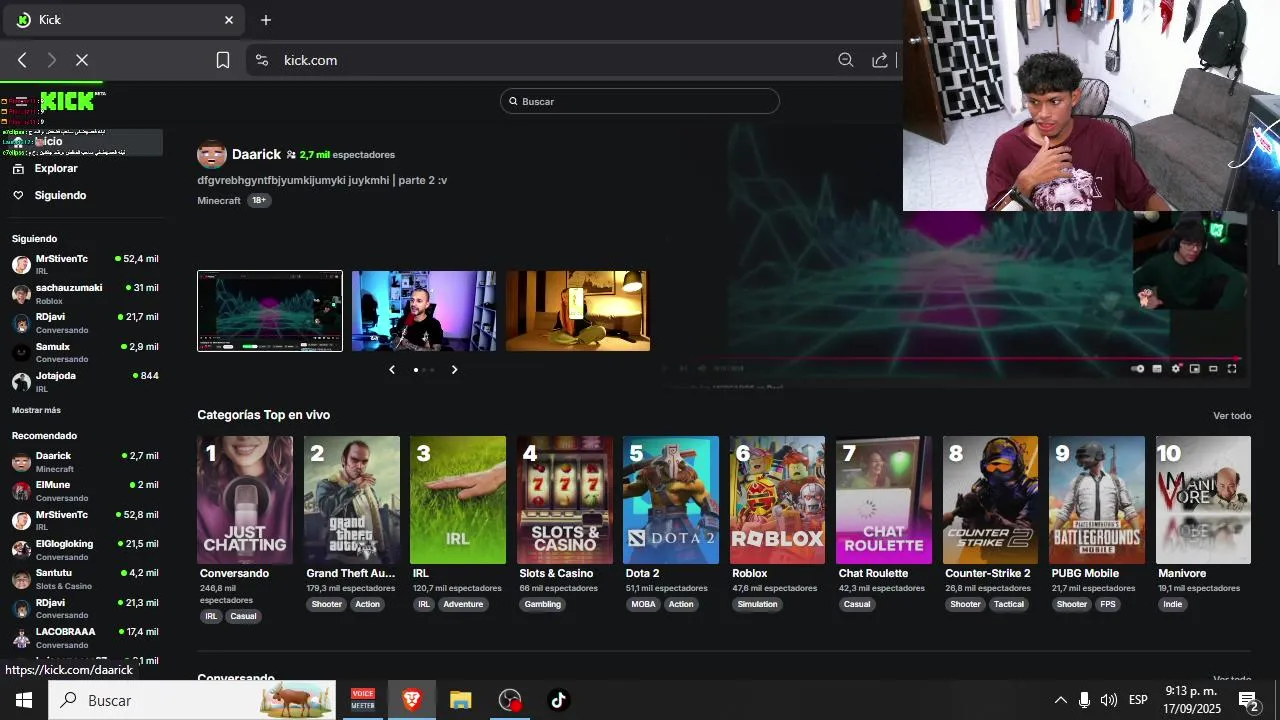Open Jotajoda in the Siguiendo list
The height and width of the screenshot is (720, 1280).
pyautogui.click(x=85, y=381)
